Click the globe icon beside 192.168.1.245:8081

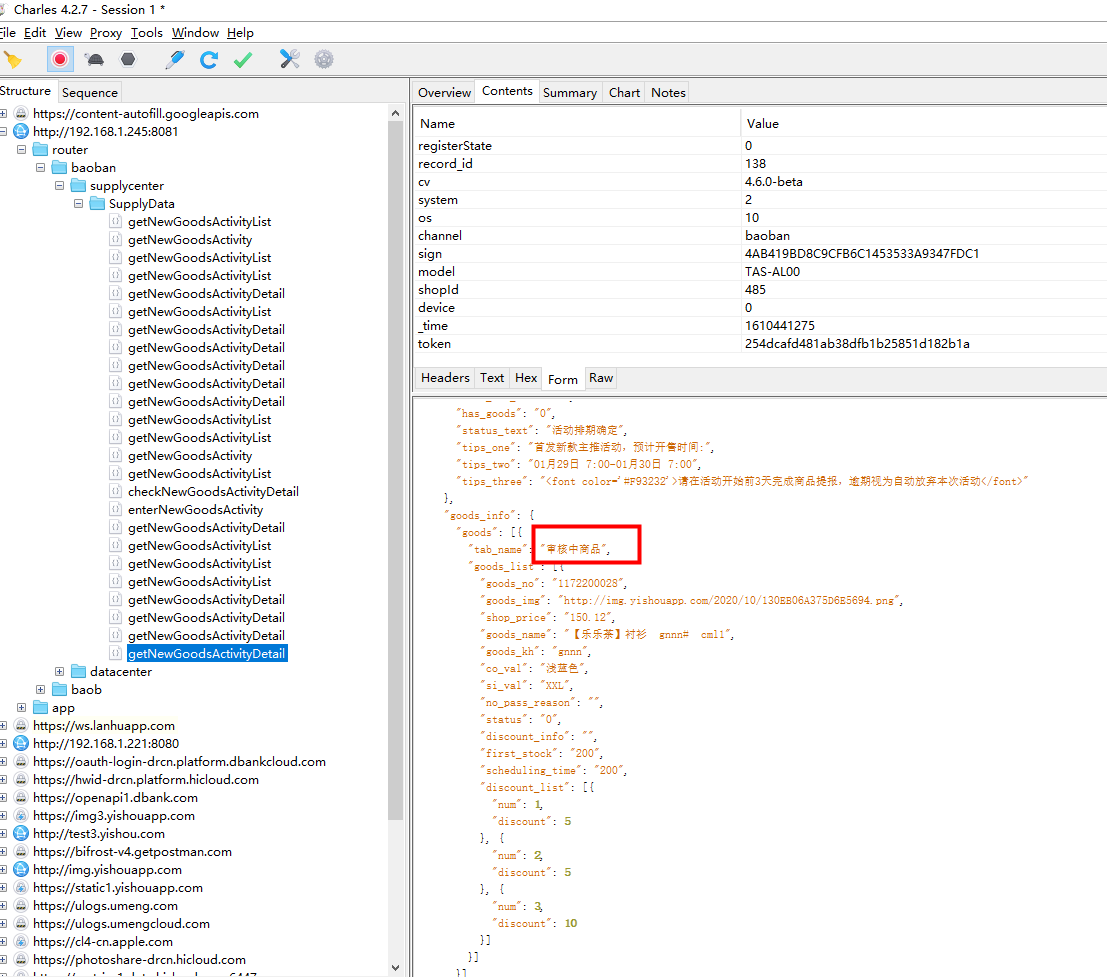(21, 131)
